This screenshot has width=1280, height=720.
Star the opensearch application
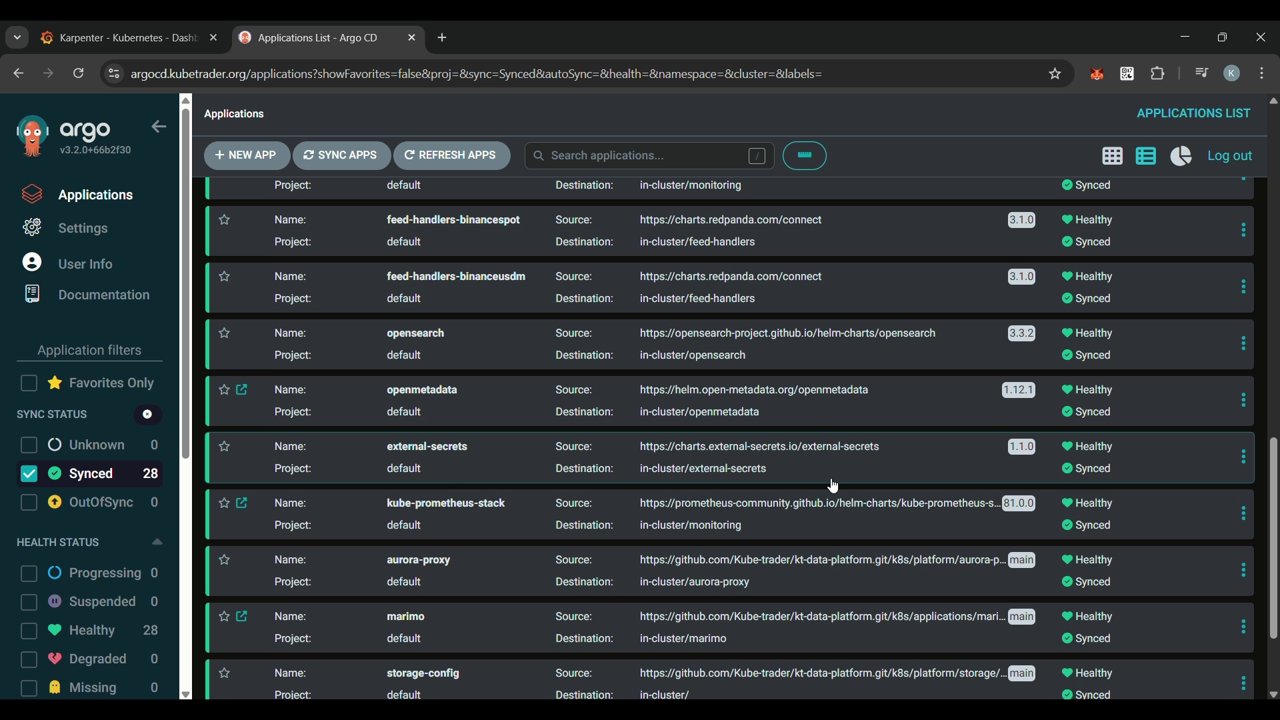(224, 333)
